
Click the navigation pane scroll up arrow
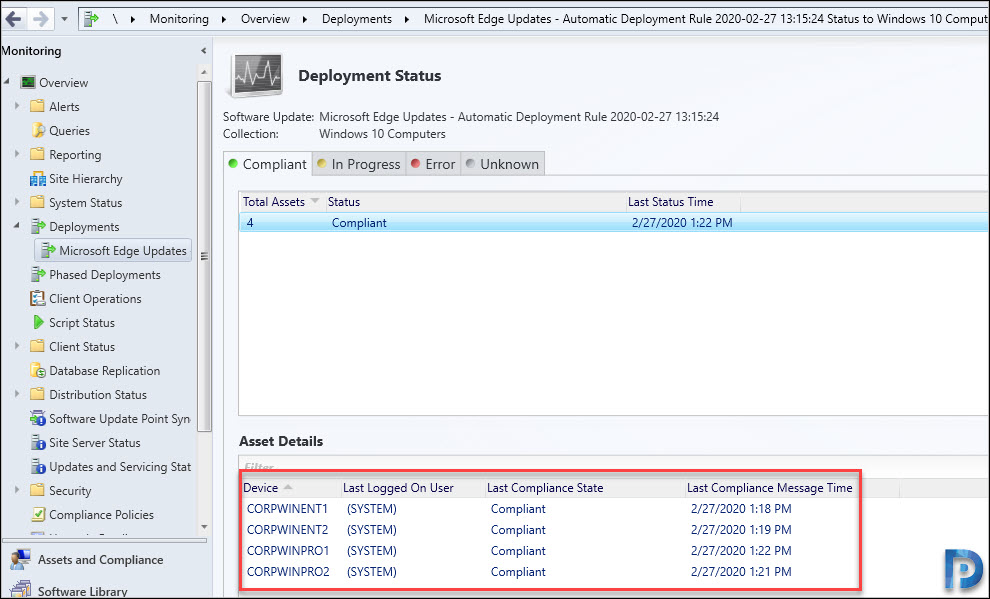[x=204, y=72]
